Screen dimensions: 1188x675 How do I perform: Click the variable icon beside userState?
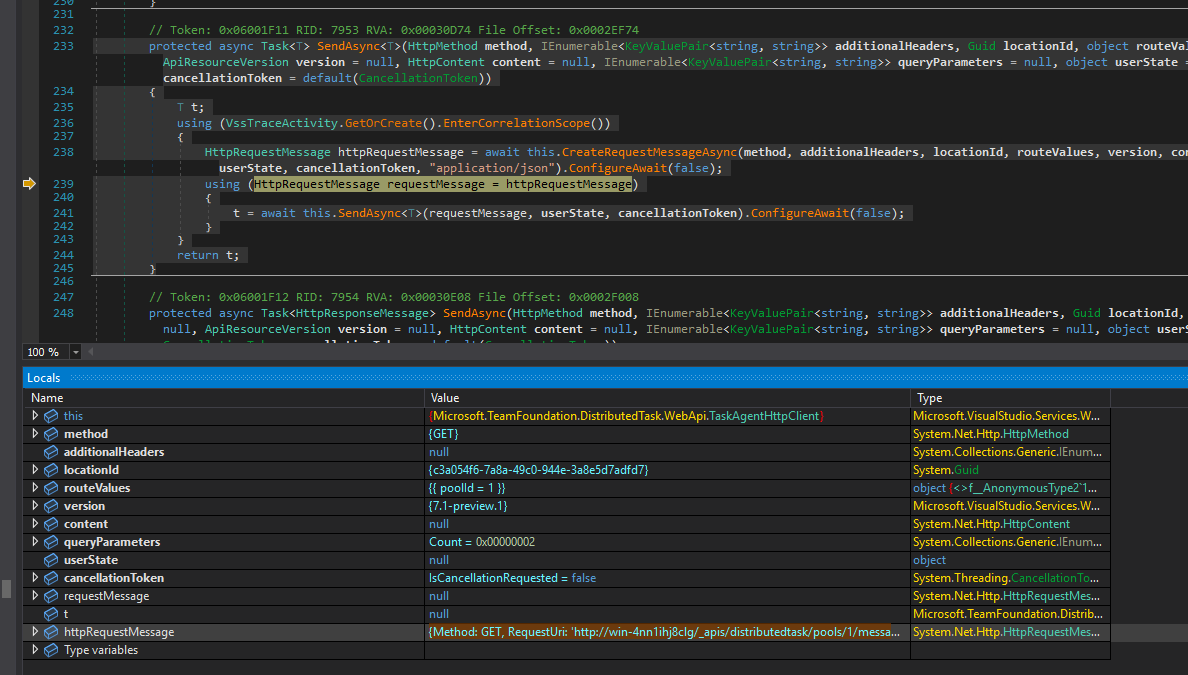point(51,560)
